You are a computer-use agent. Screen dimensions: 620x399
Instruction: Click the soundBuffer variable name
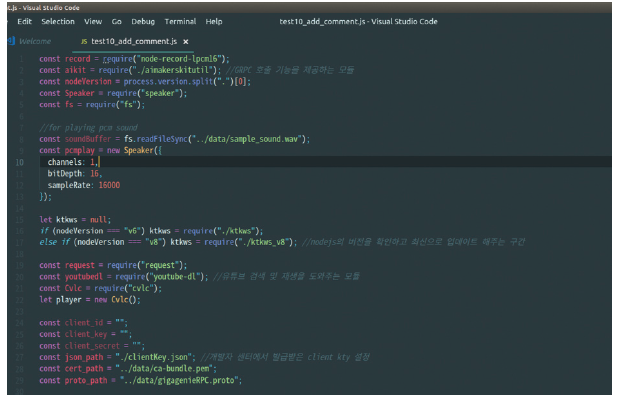(88, 139)
